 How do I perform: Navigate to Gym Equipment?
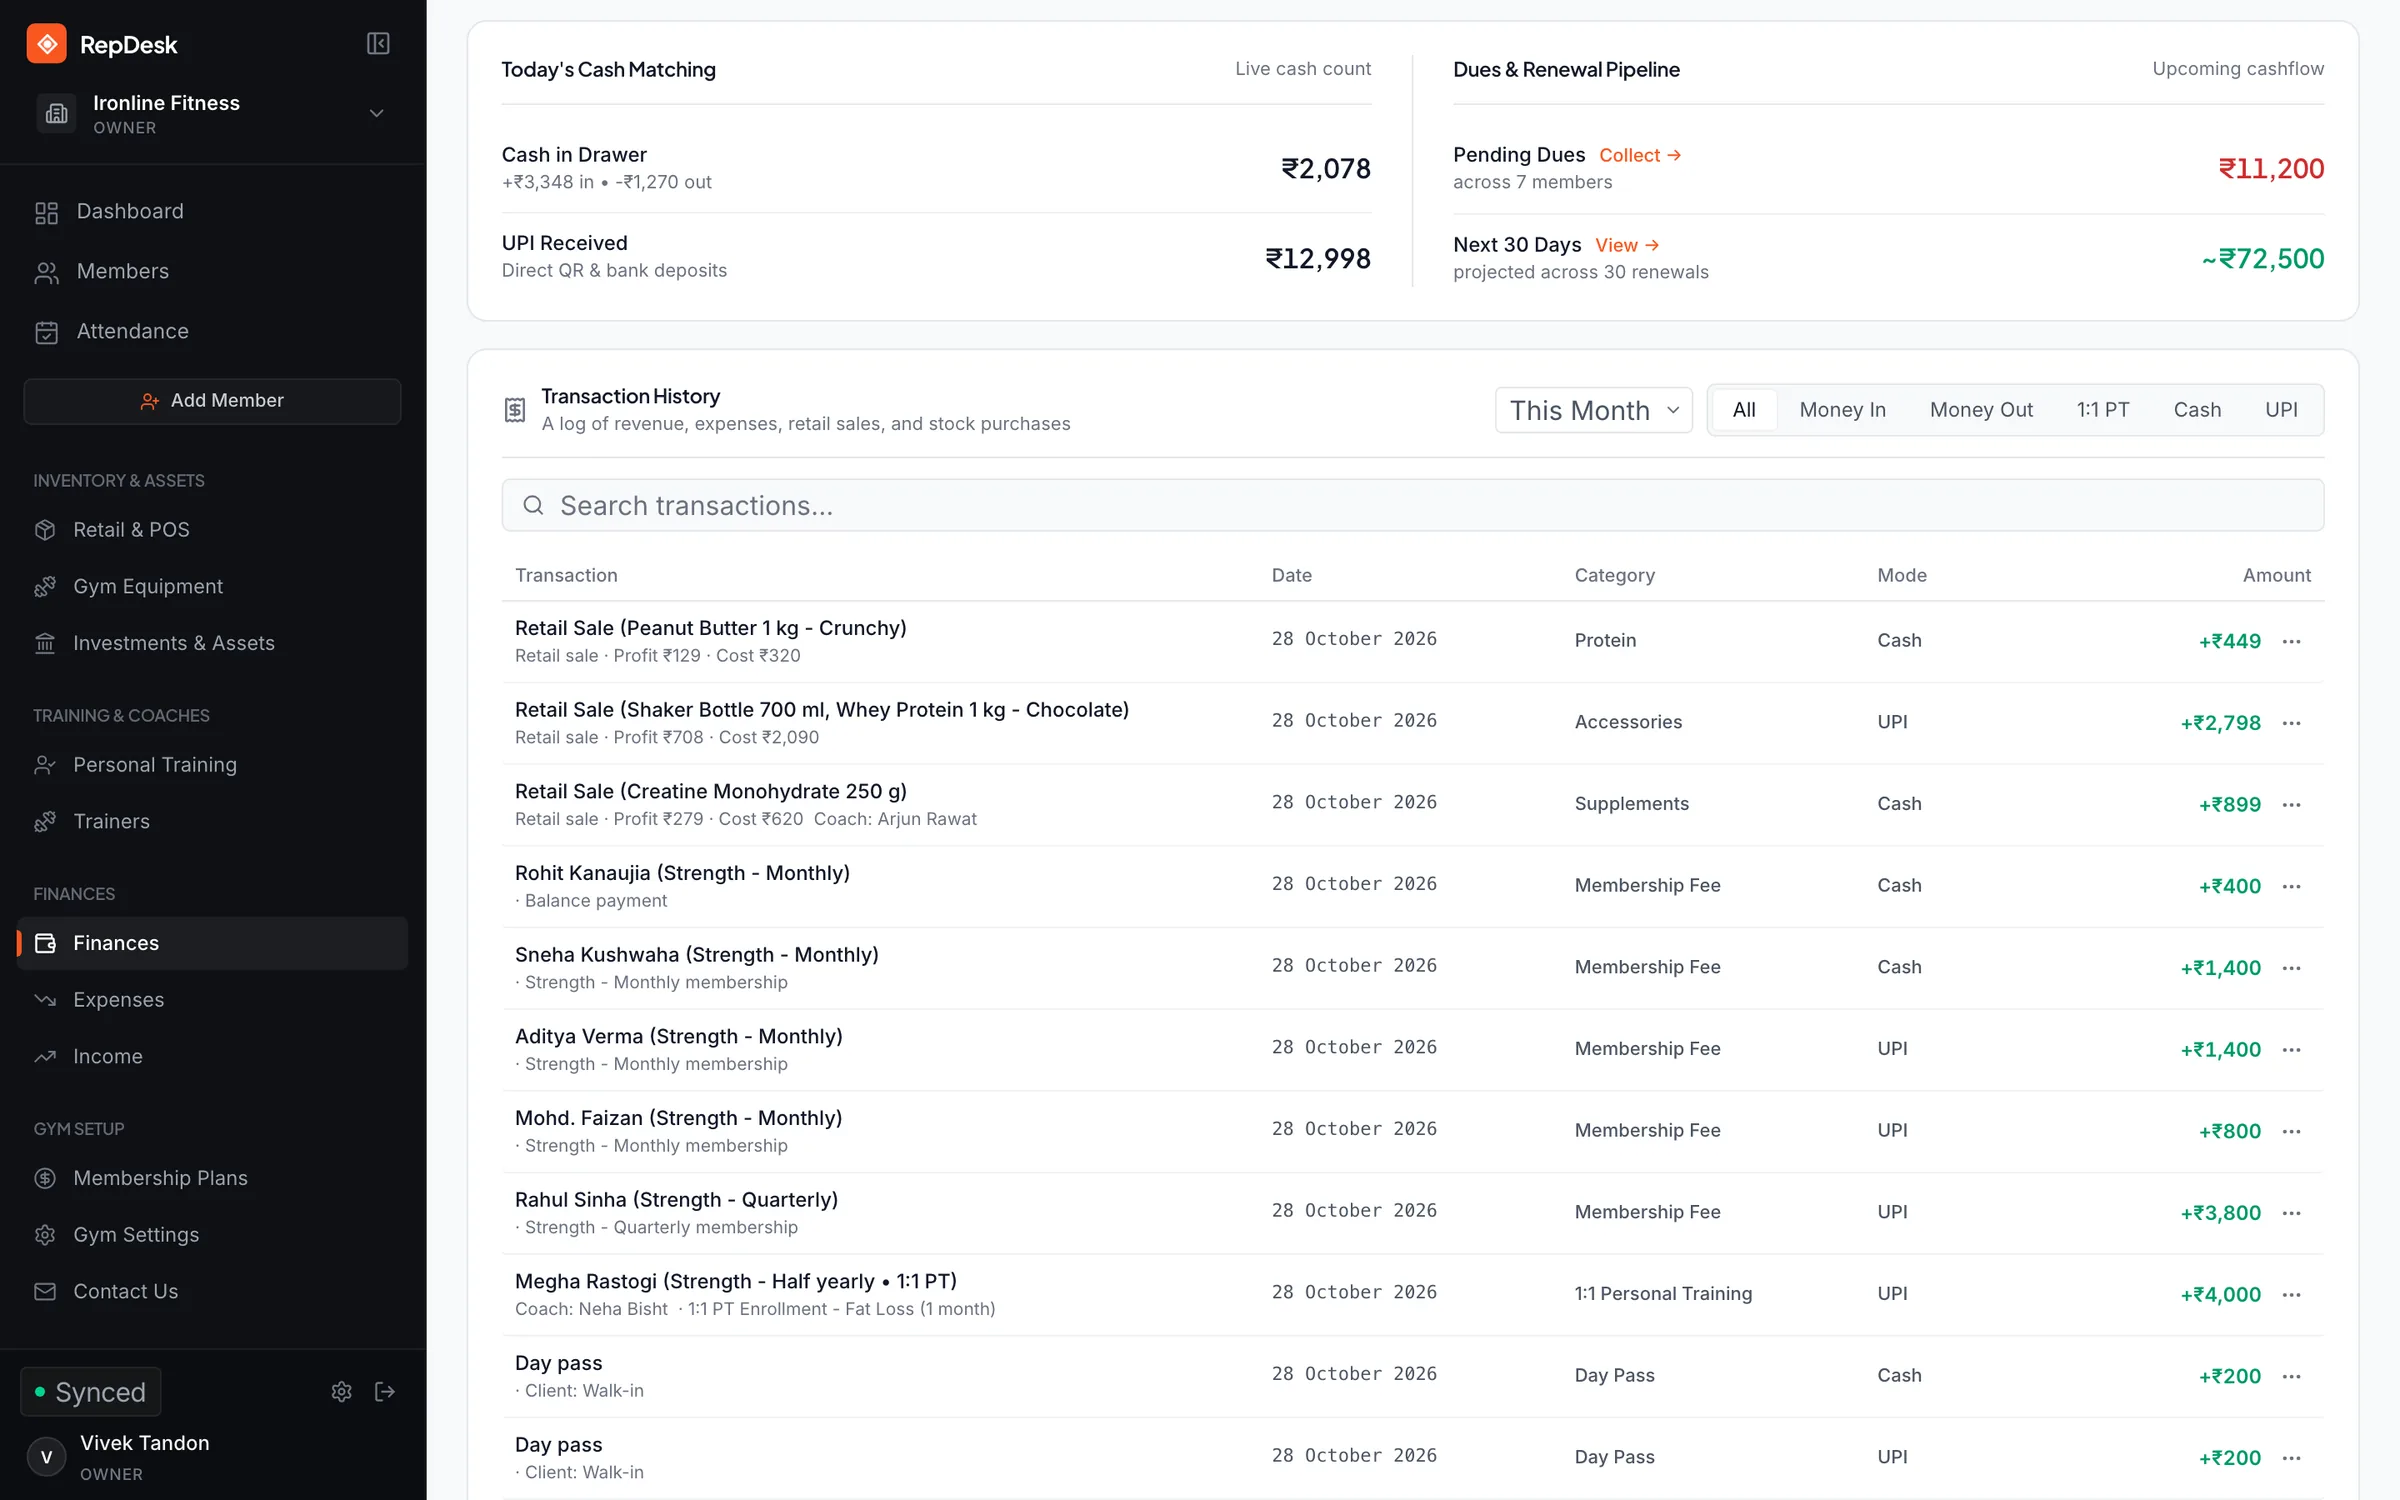coord(212,587)
